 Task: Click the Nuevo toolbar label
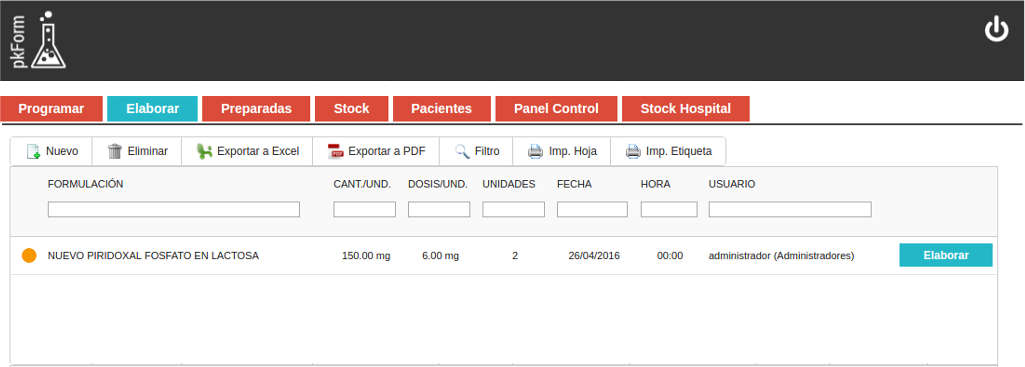click(62, 152)
